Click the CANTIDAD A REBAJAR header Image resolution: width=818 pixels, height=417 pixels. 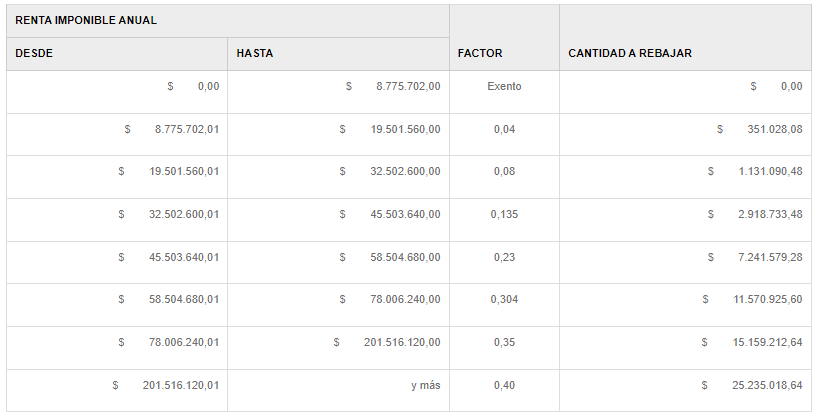click(x=685, y=38)
